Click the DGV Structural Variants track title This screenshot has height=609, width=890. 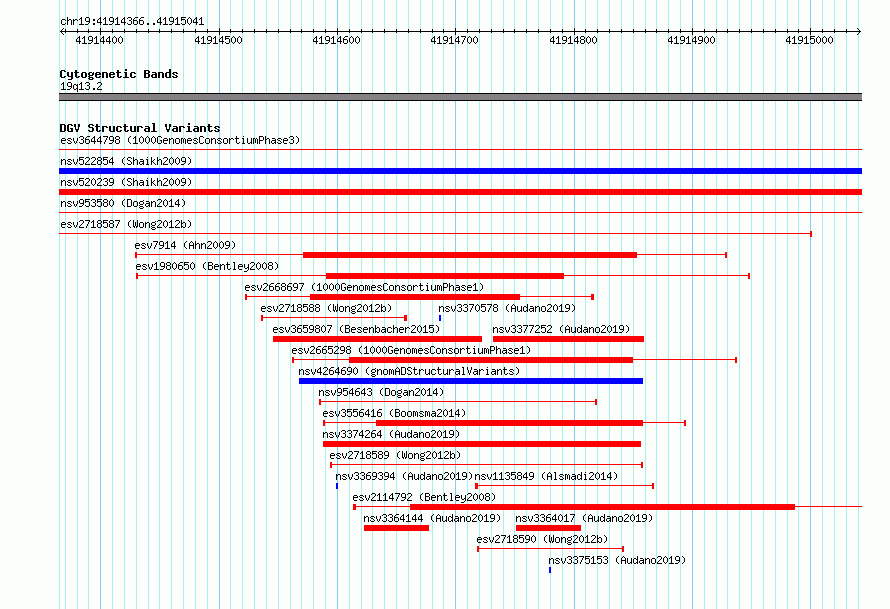pyautogui.click(x=140, y=128)
